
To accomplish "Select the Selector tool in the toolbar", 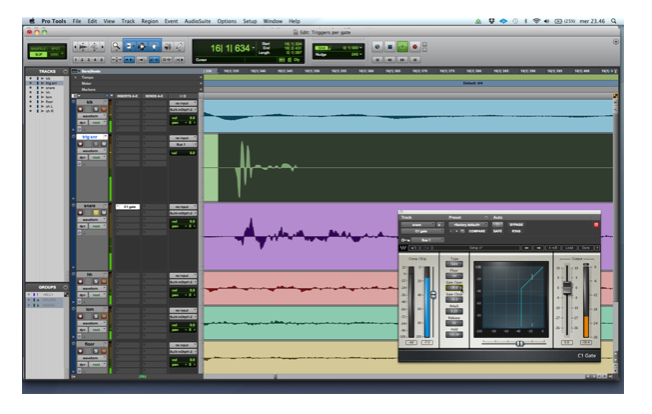I will point(142,47).
